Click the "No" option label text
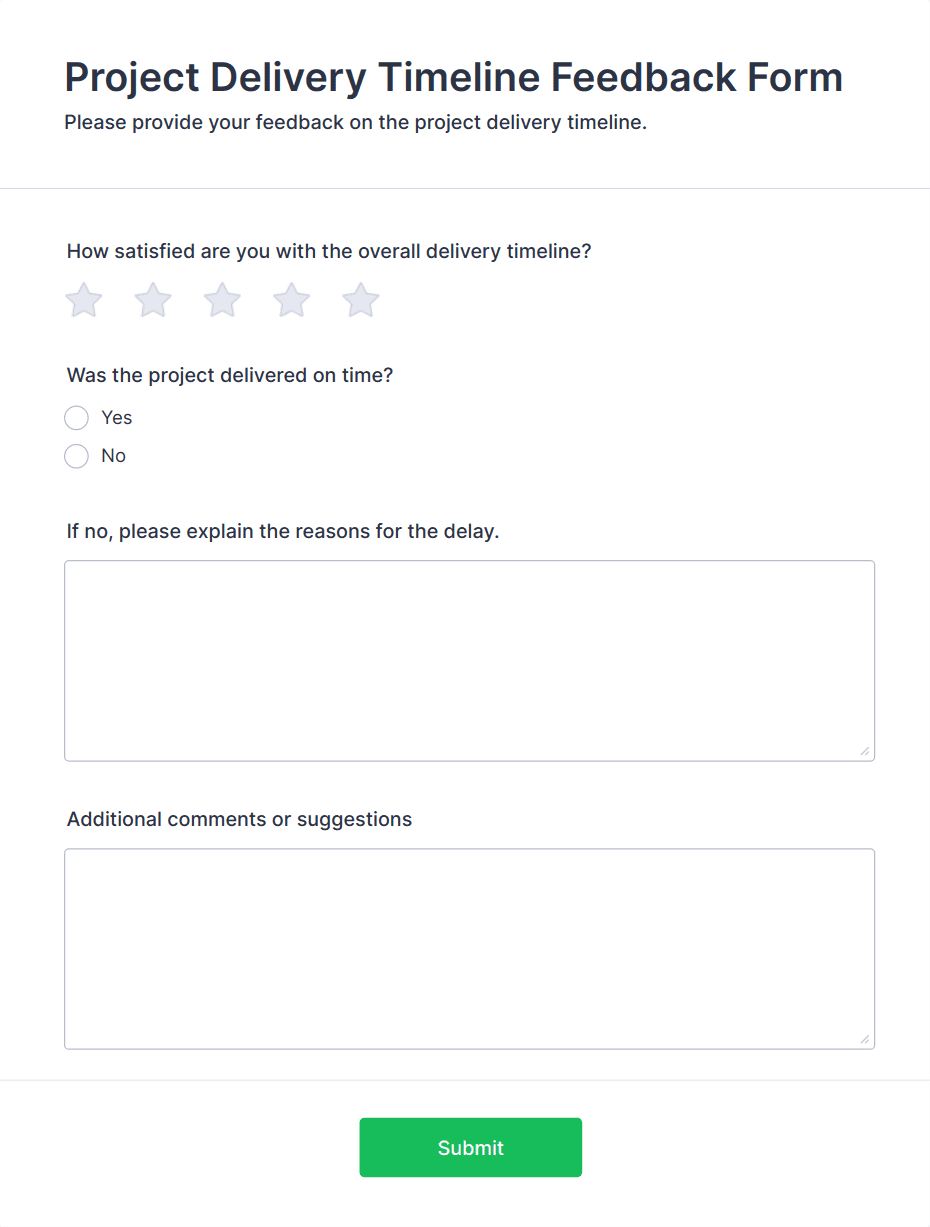930x1227 pixels. [x=113, y=456]
